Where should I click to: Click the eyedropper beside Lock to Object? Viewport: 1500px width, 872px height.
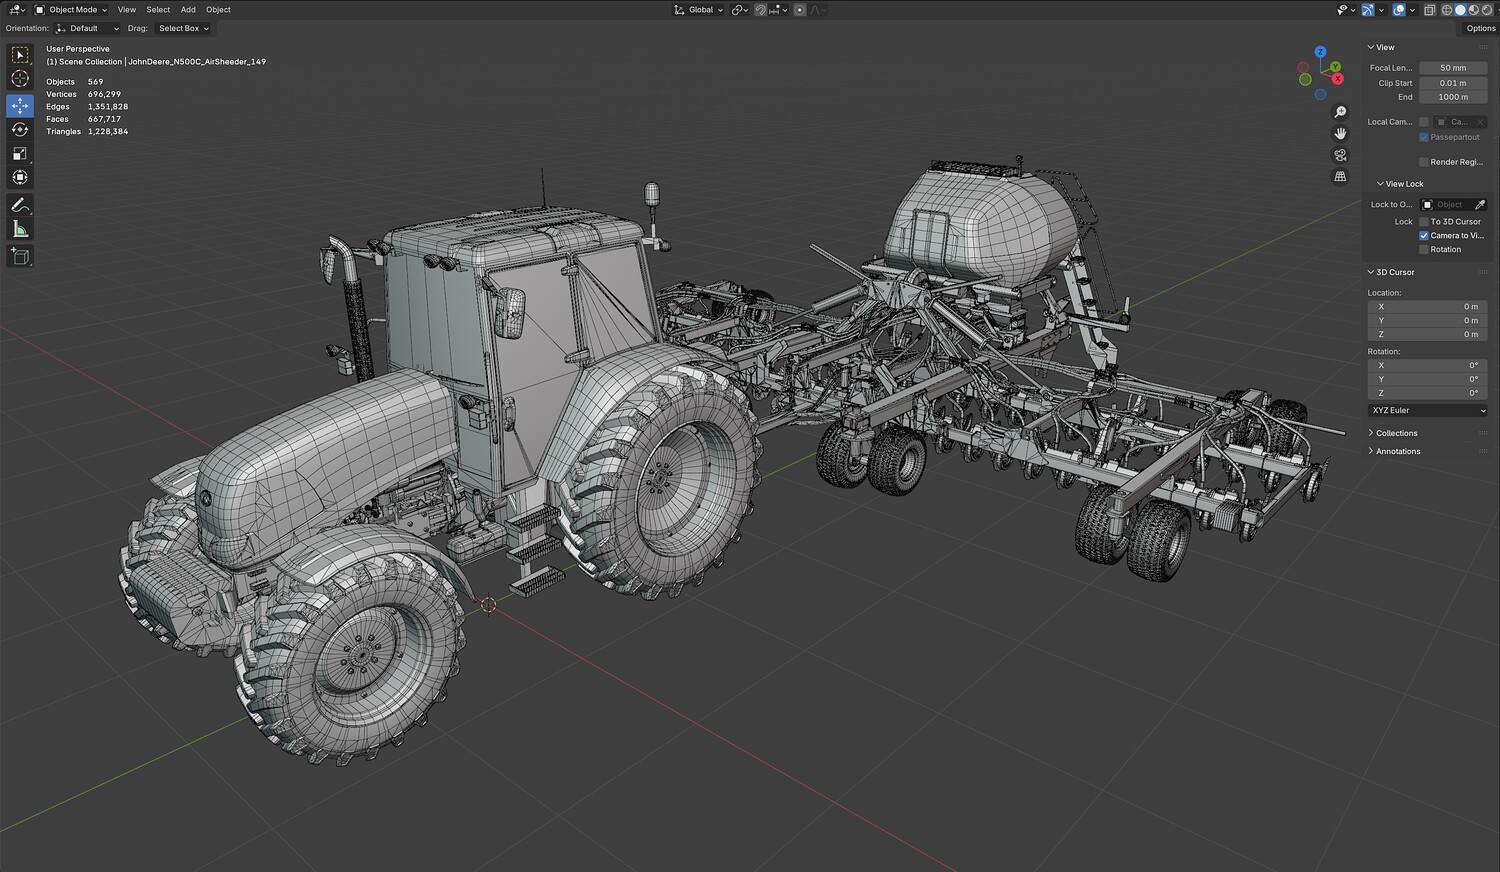pyautogui.click(x=1480, y=205)
